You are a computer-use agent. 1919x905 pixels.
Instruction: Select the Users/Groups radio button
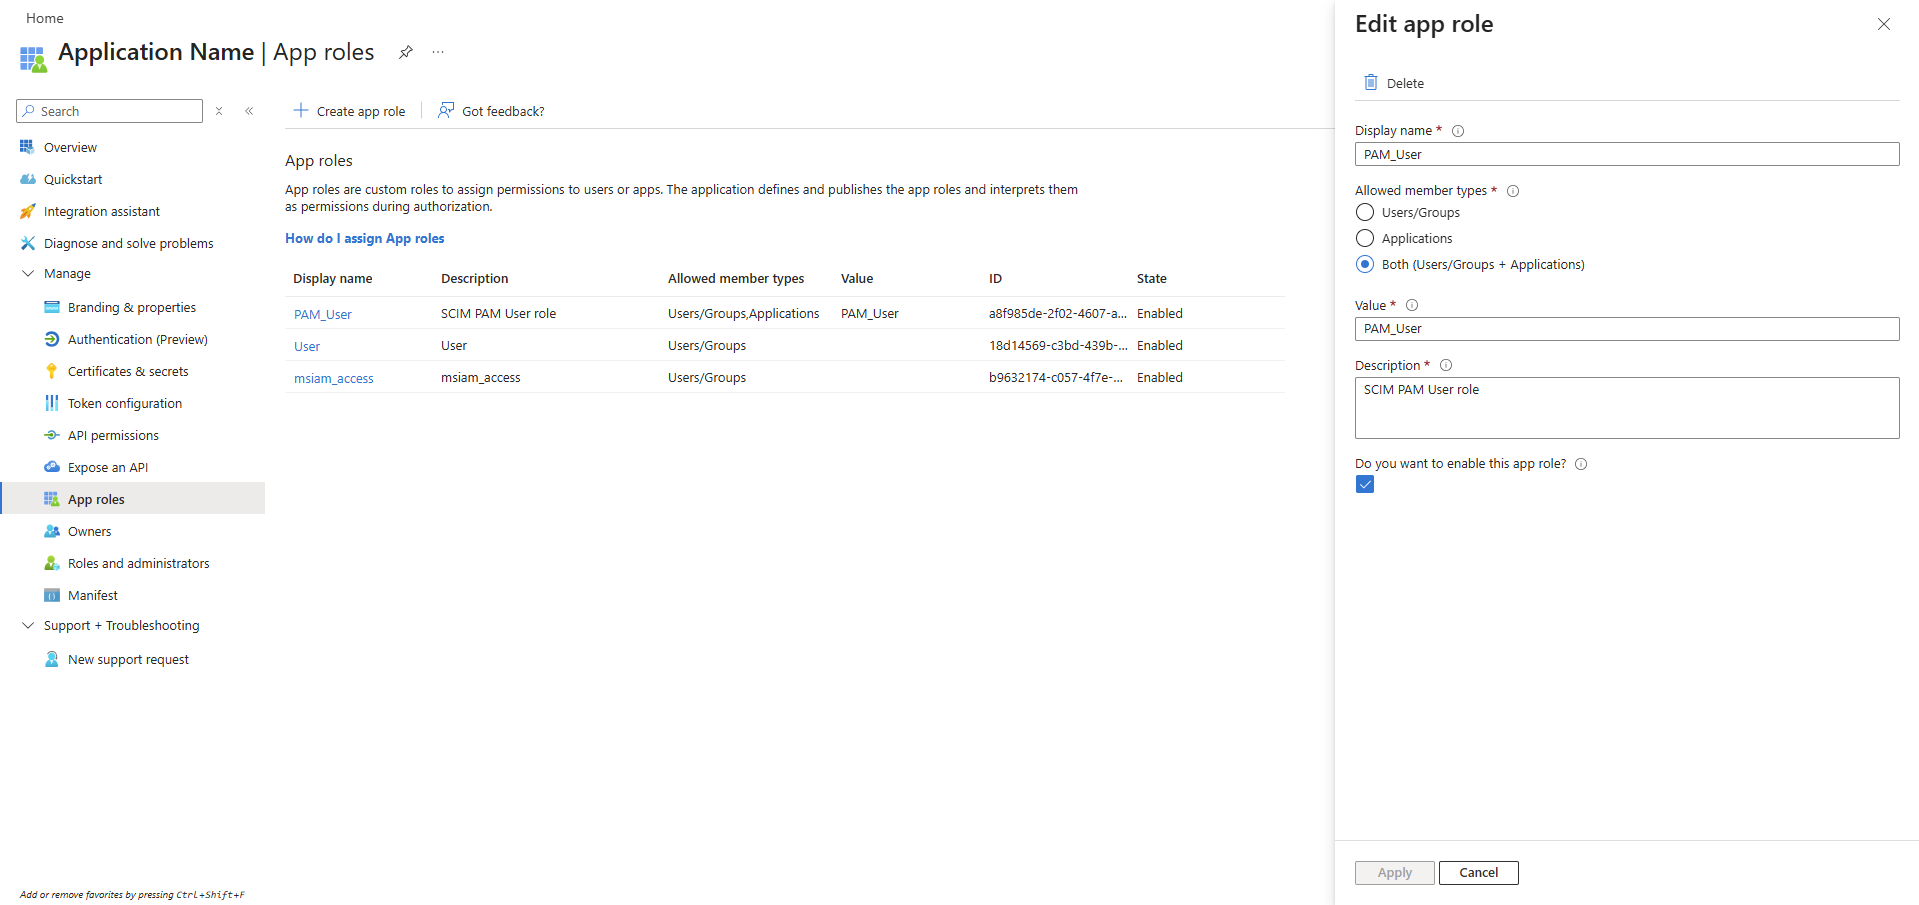tap(1365, 212)
